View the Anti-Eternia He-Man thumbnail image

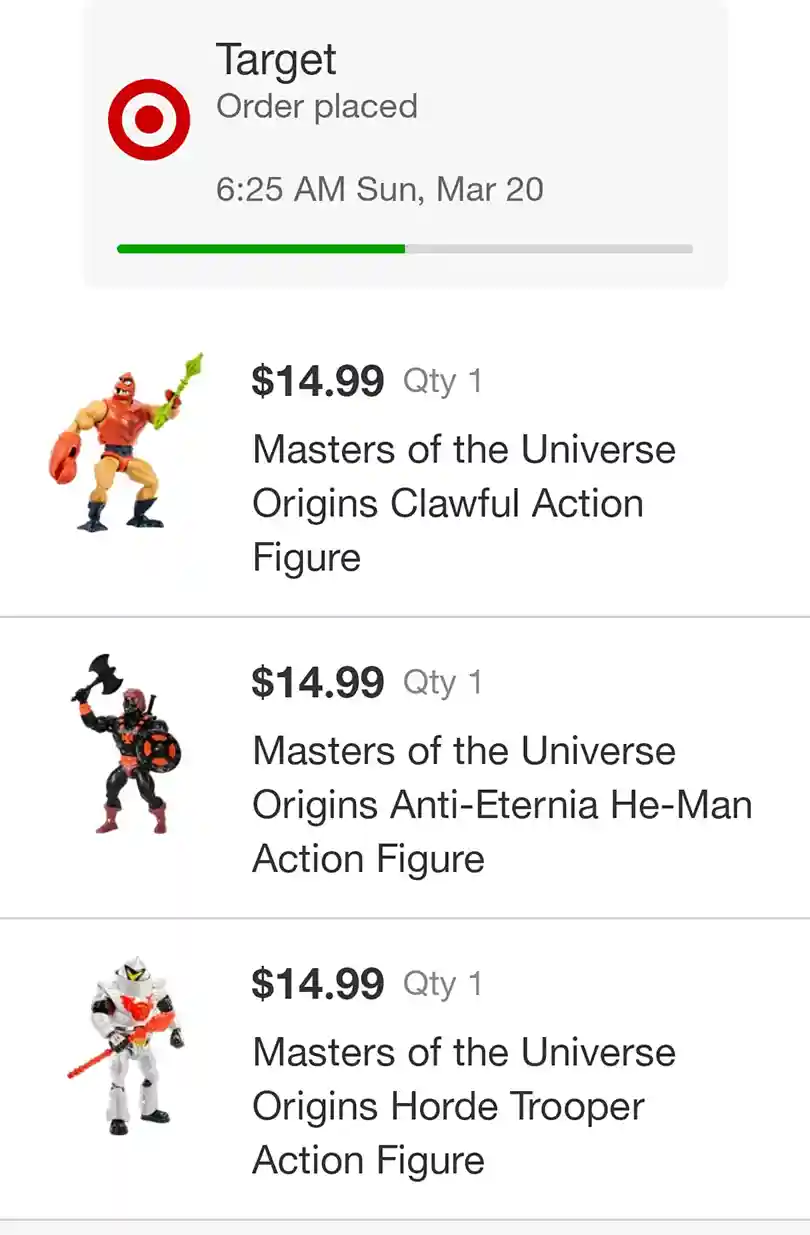[x=126, y=744]
